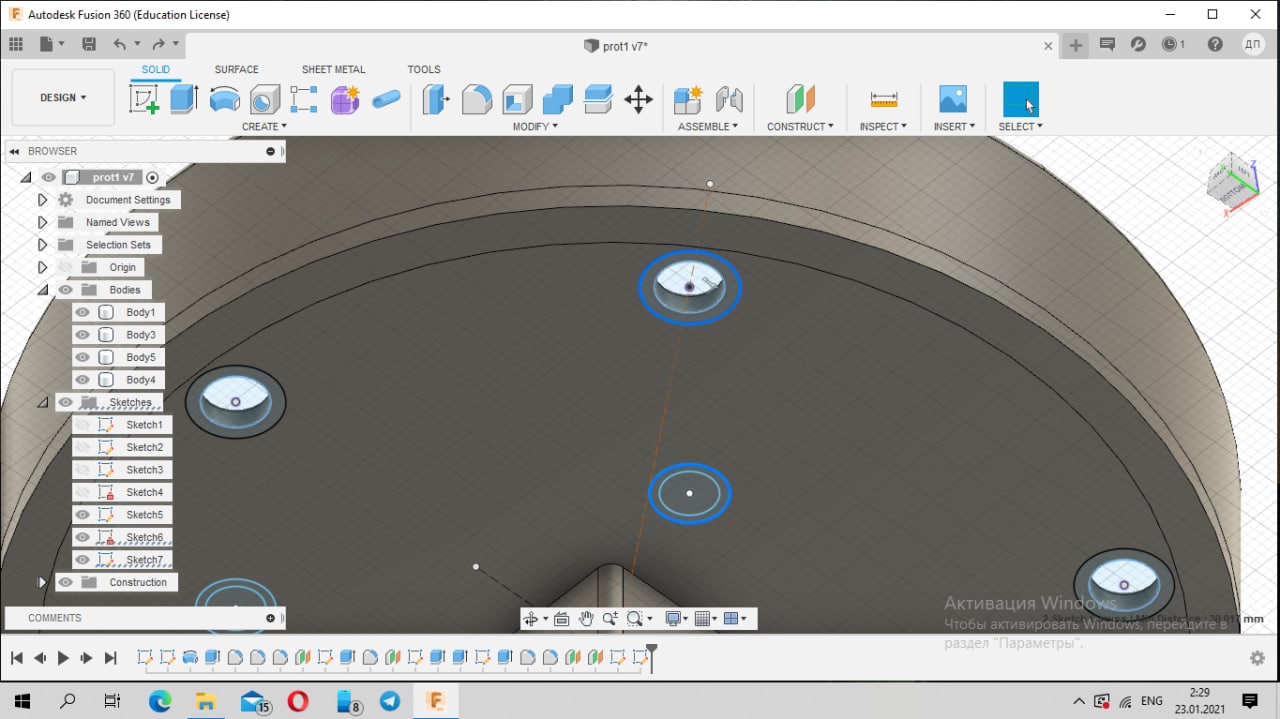Select the Offset Plane construct tool
The width and height of the screenshot is (1280, 719).
(800, 99)
